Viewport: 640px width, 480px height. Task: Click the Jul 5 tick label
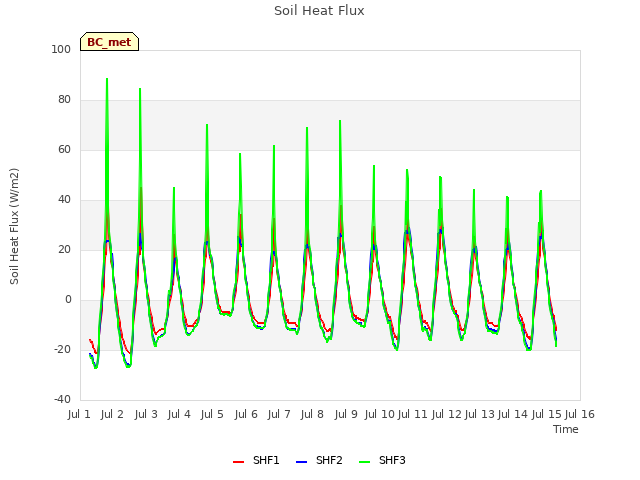coord(212,414)
